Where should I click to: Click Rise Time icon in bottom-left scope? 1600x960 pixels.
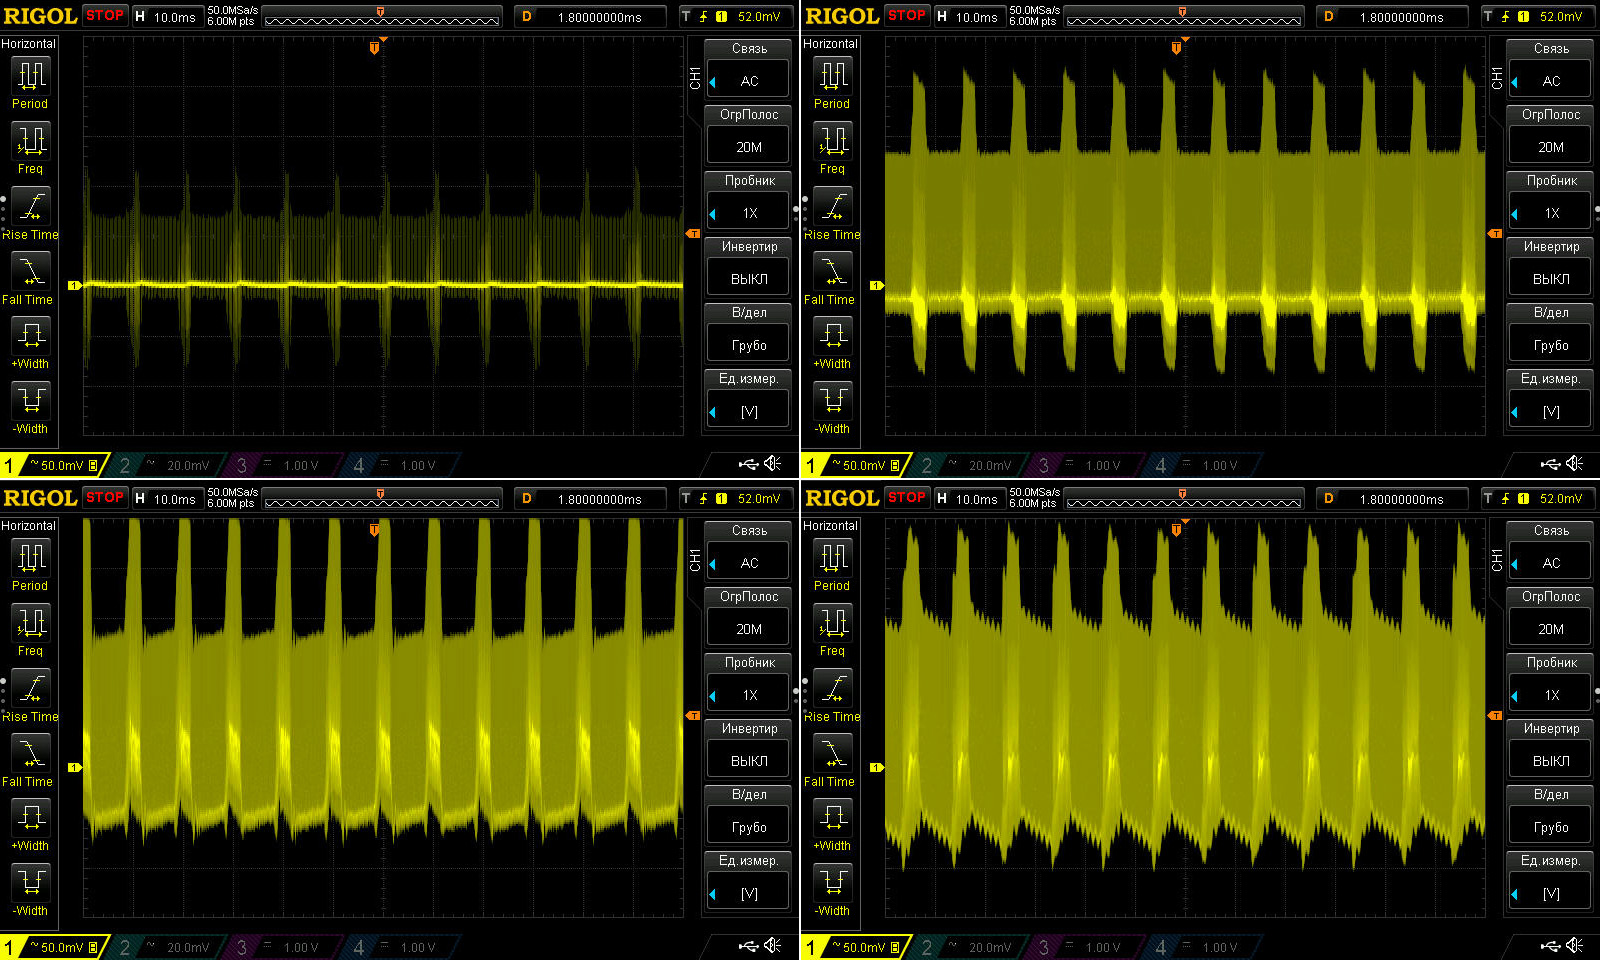point(30,689)
